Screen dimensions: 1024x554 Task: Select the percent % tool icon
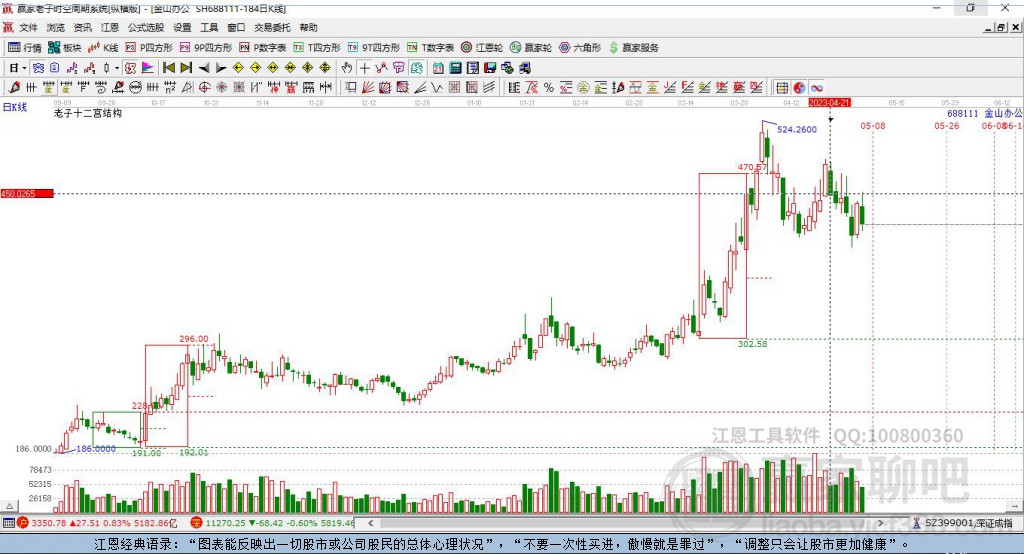[549, 88]
